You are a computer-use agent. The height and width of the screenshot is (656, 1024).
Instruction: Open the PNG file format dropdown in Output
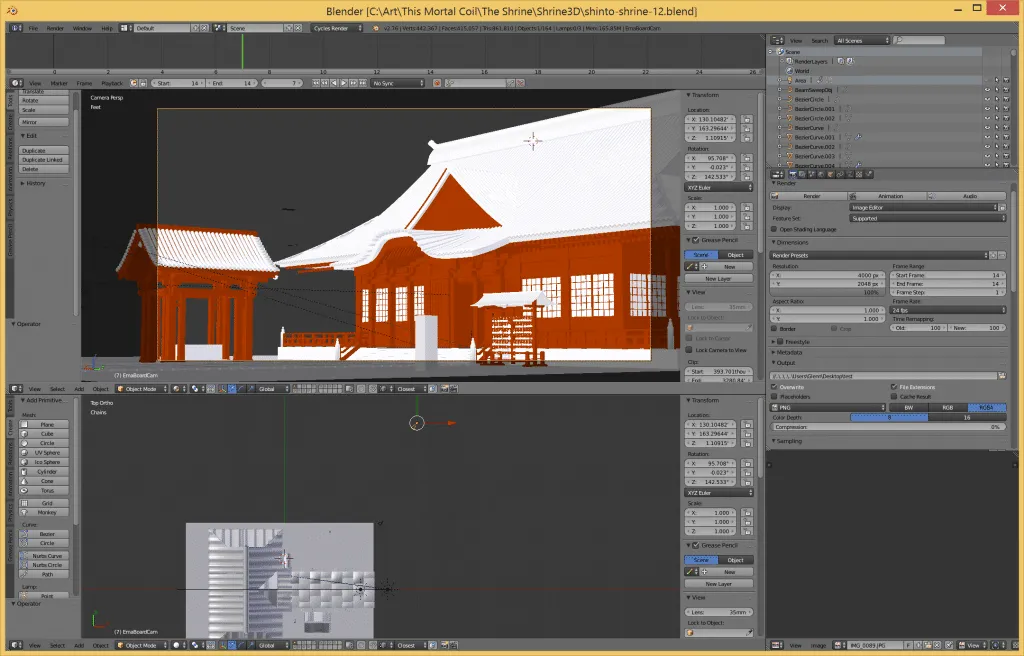point(826,408)
